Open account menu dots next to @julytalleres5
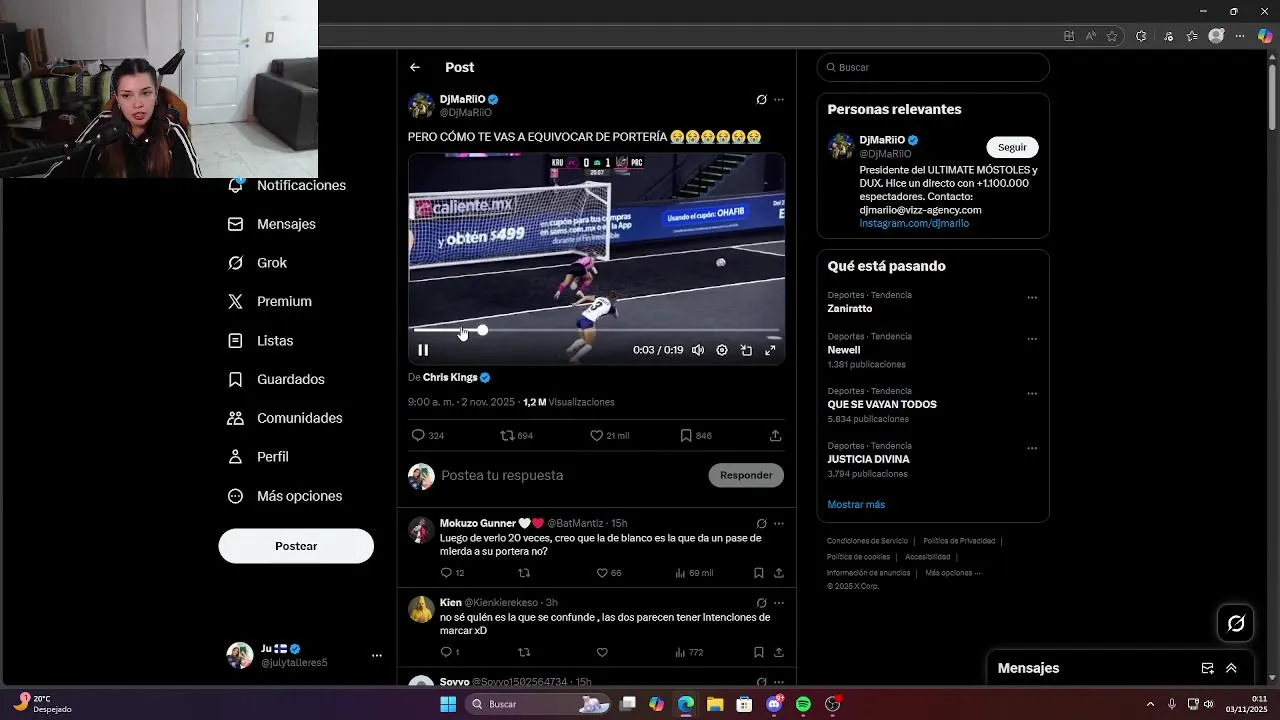Image resolution: width=1280 pixels, height=720 pixels. click(377, 656)
